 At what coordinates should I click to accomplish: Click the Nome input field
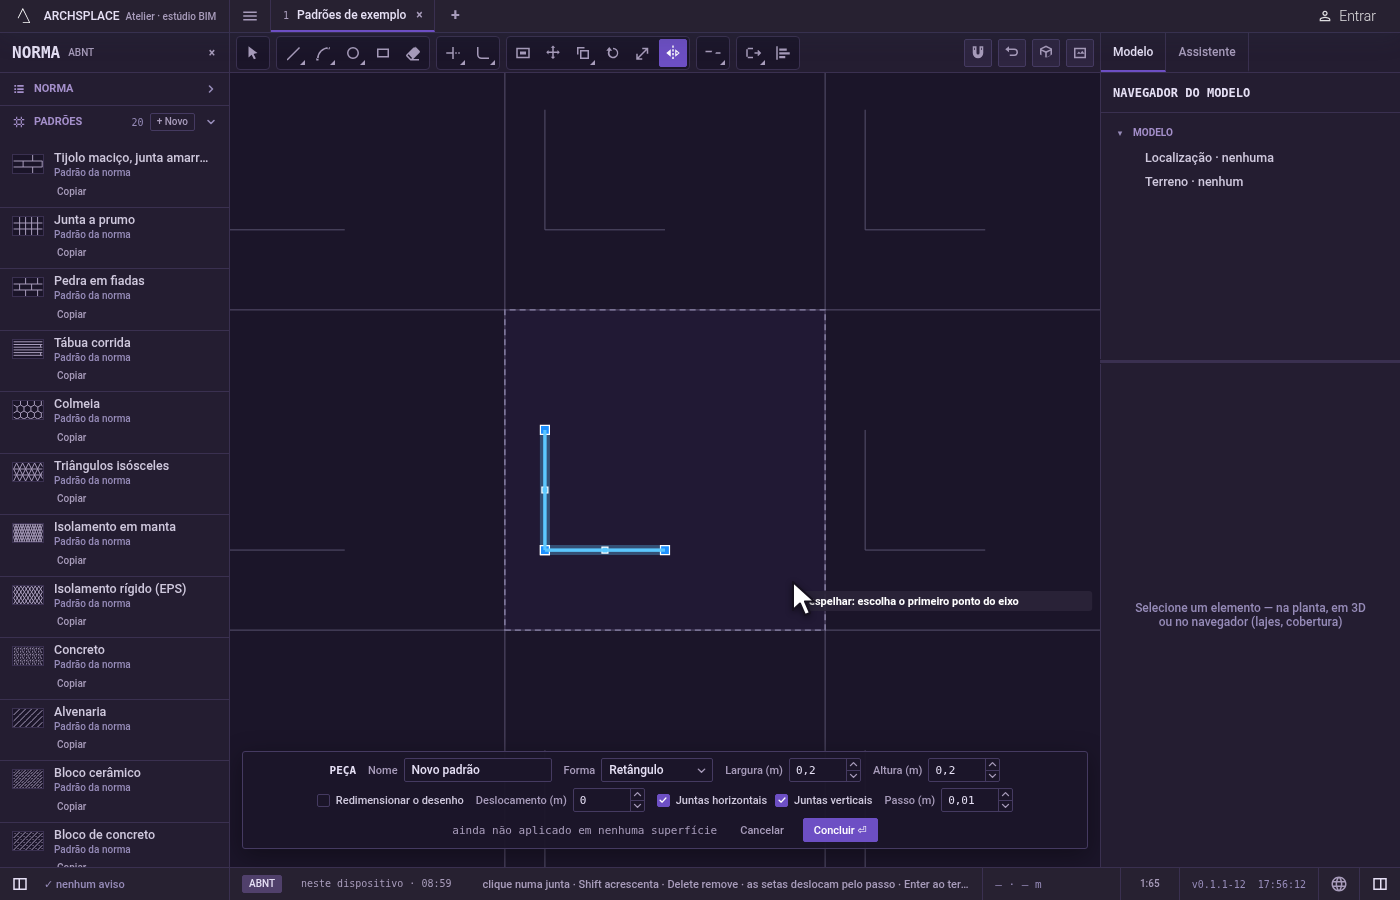478,770
